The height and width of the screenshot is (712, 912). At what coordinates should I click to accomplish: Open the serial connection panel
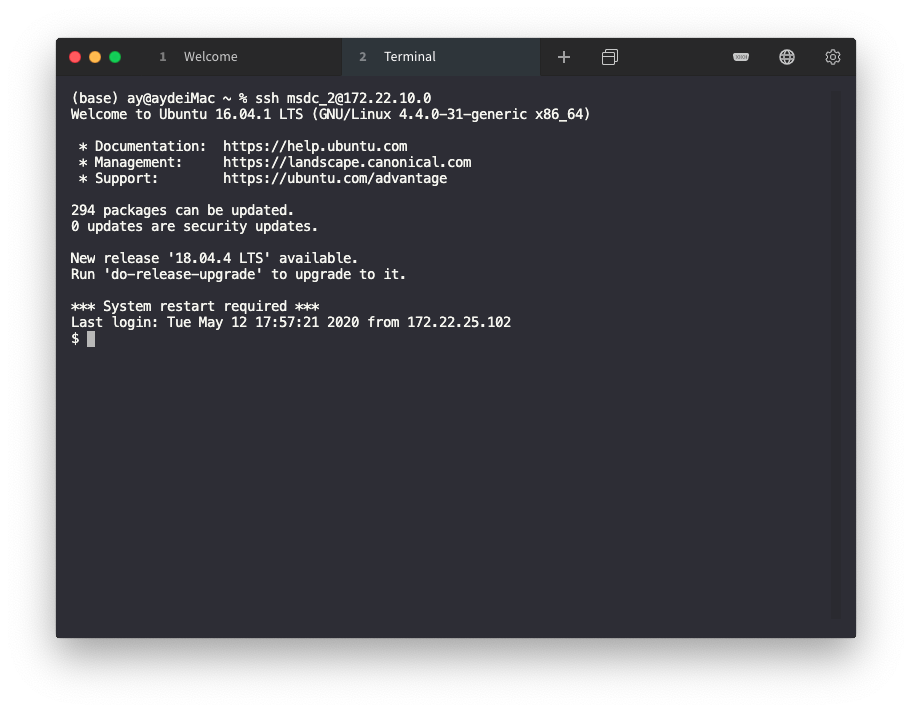pyautogui.click(x=741, y=57)
